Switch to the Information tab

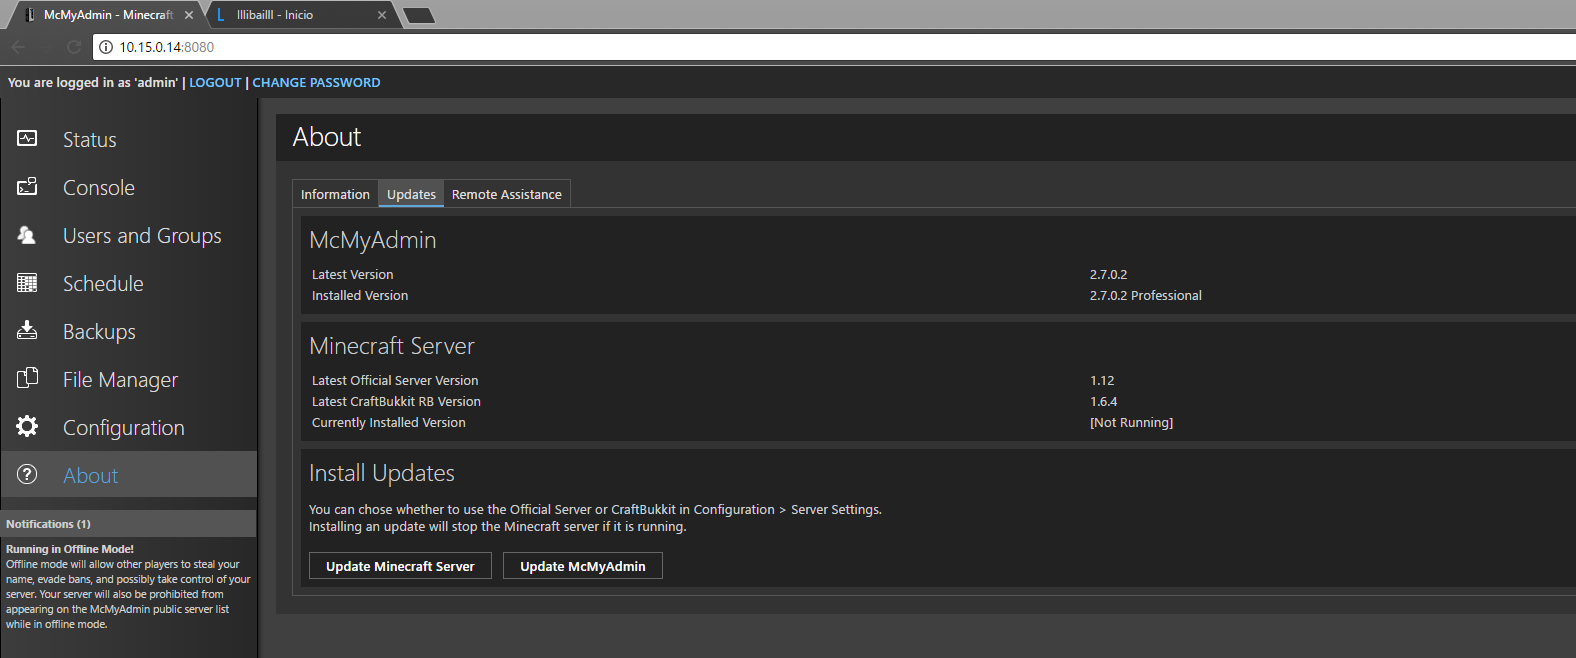coord(335,194)
